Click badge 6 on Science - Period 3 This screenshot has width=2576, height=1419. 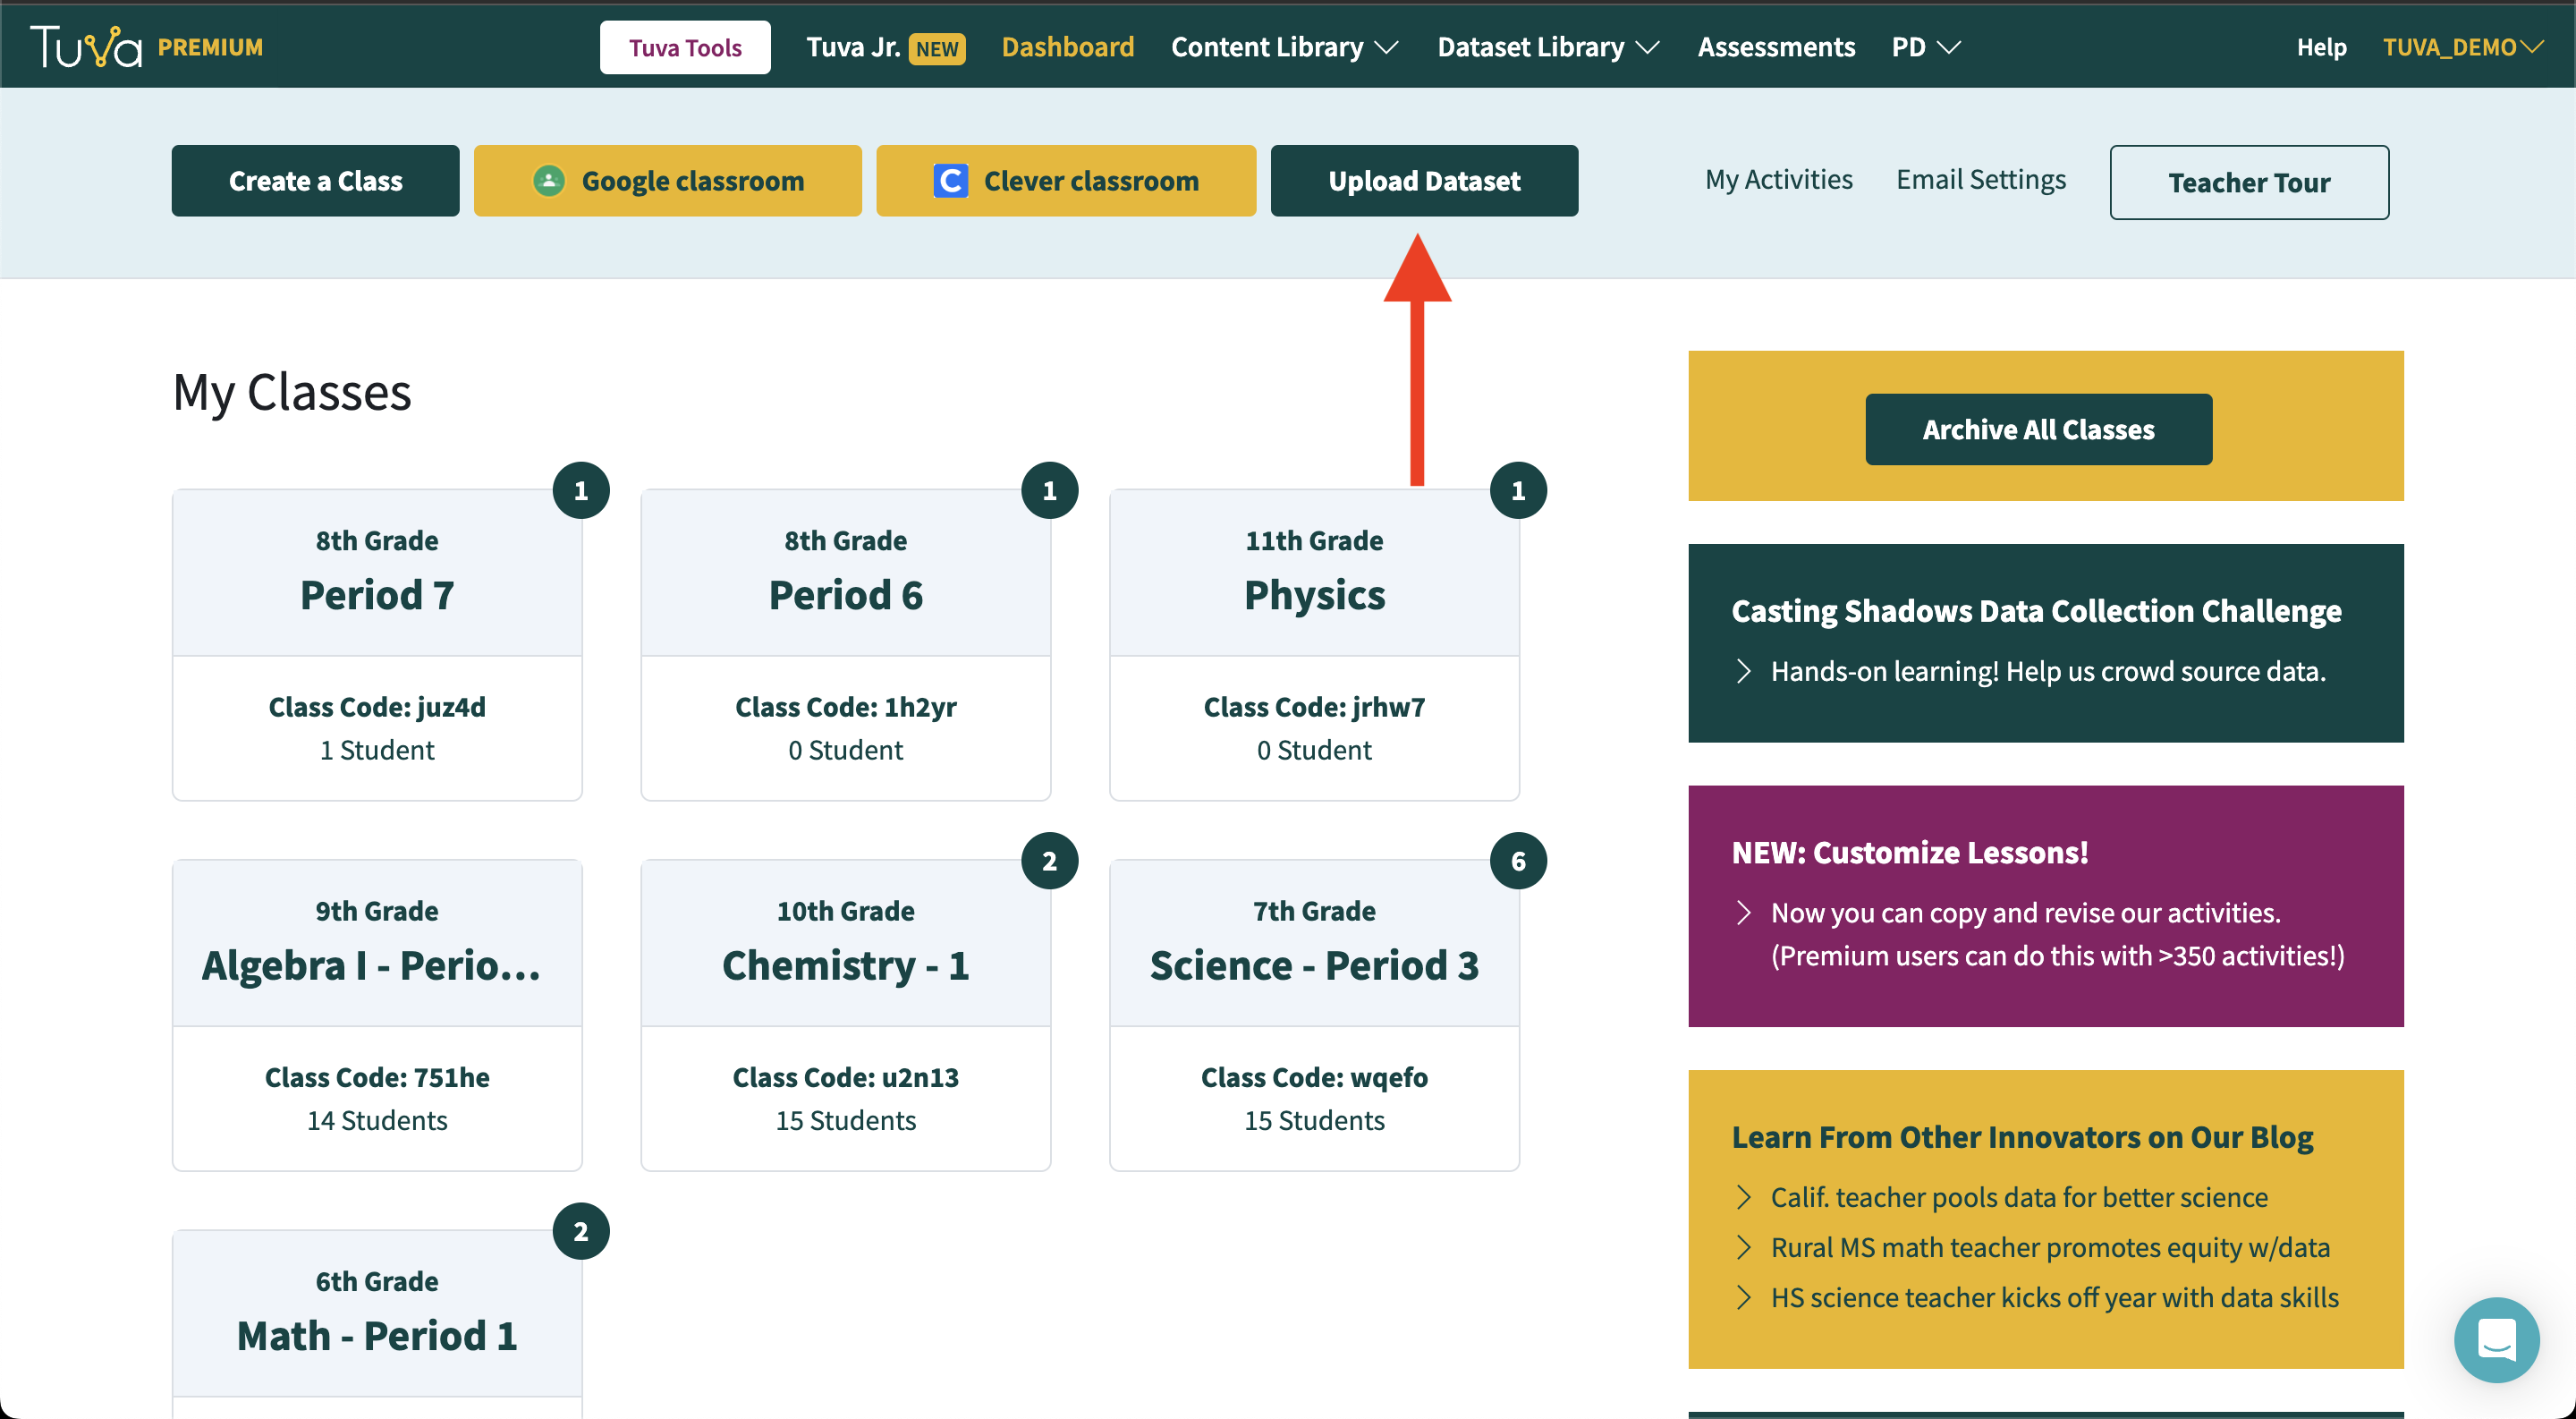tap(1518, 861)
